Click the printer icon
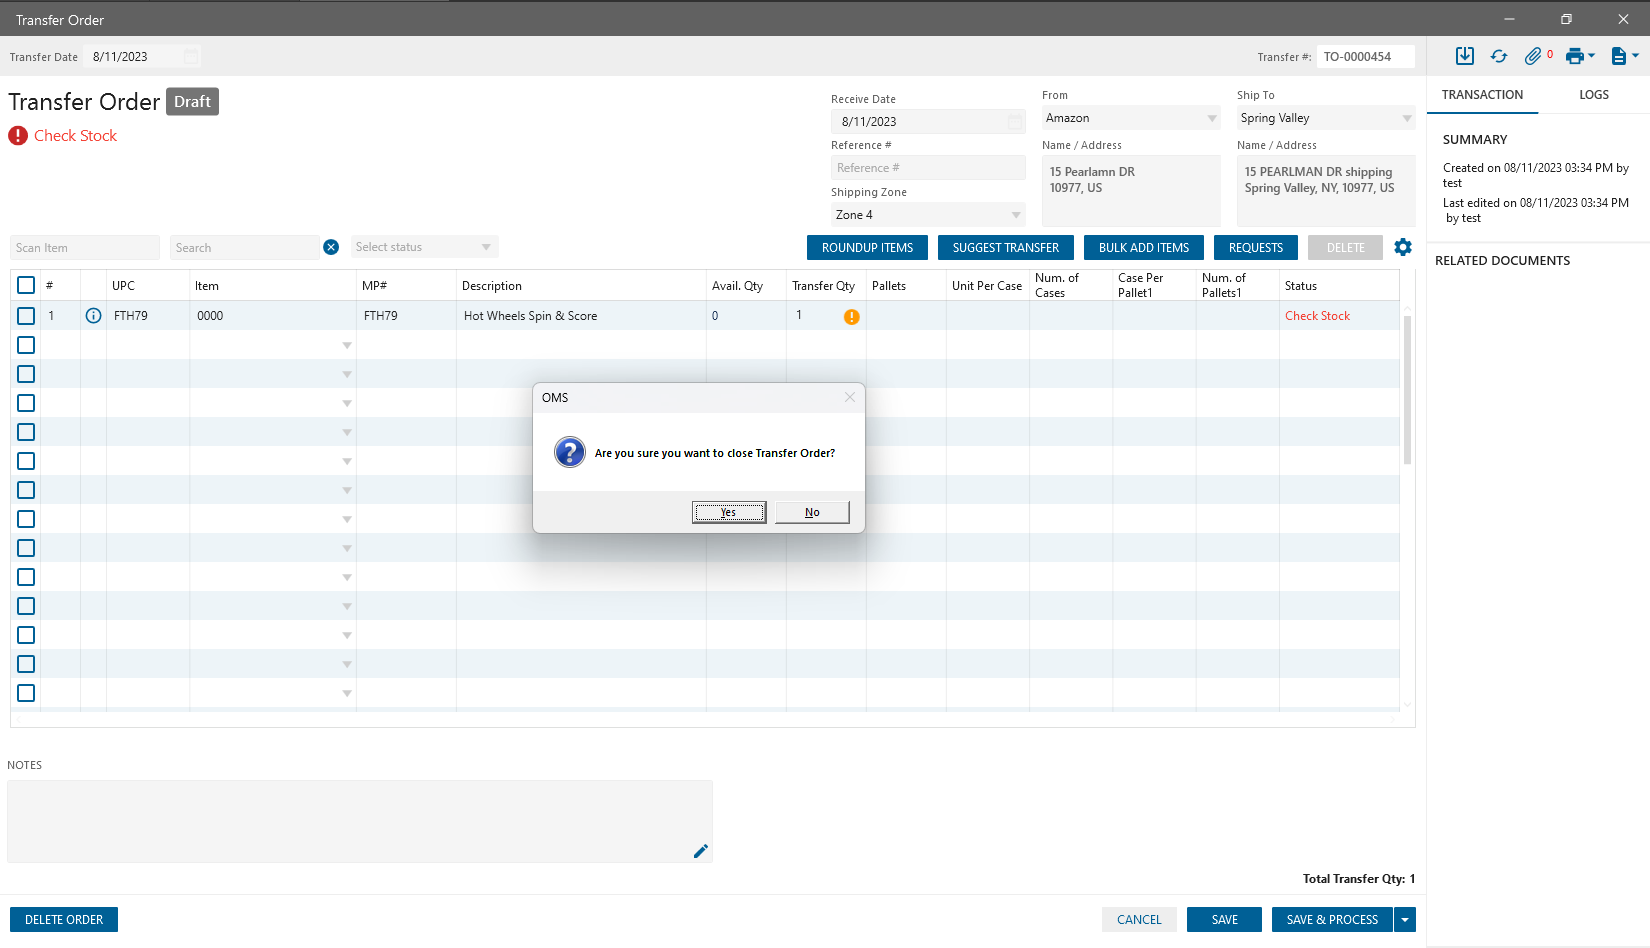 tap(1575, 56)
